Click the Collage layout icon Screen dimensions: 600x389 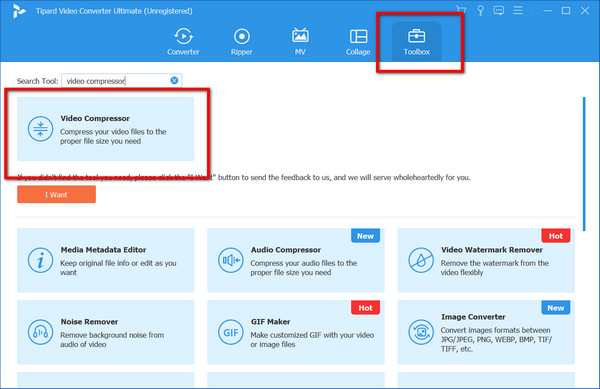coord(358,36)
